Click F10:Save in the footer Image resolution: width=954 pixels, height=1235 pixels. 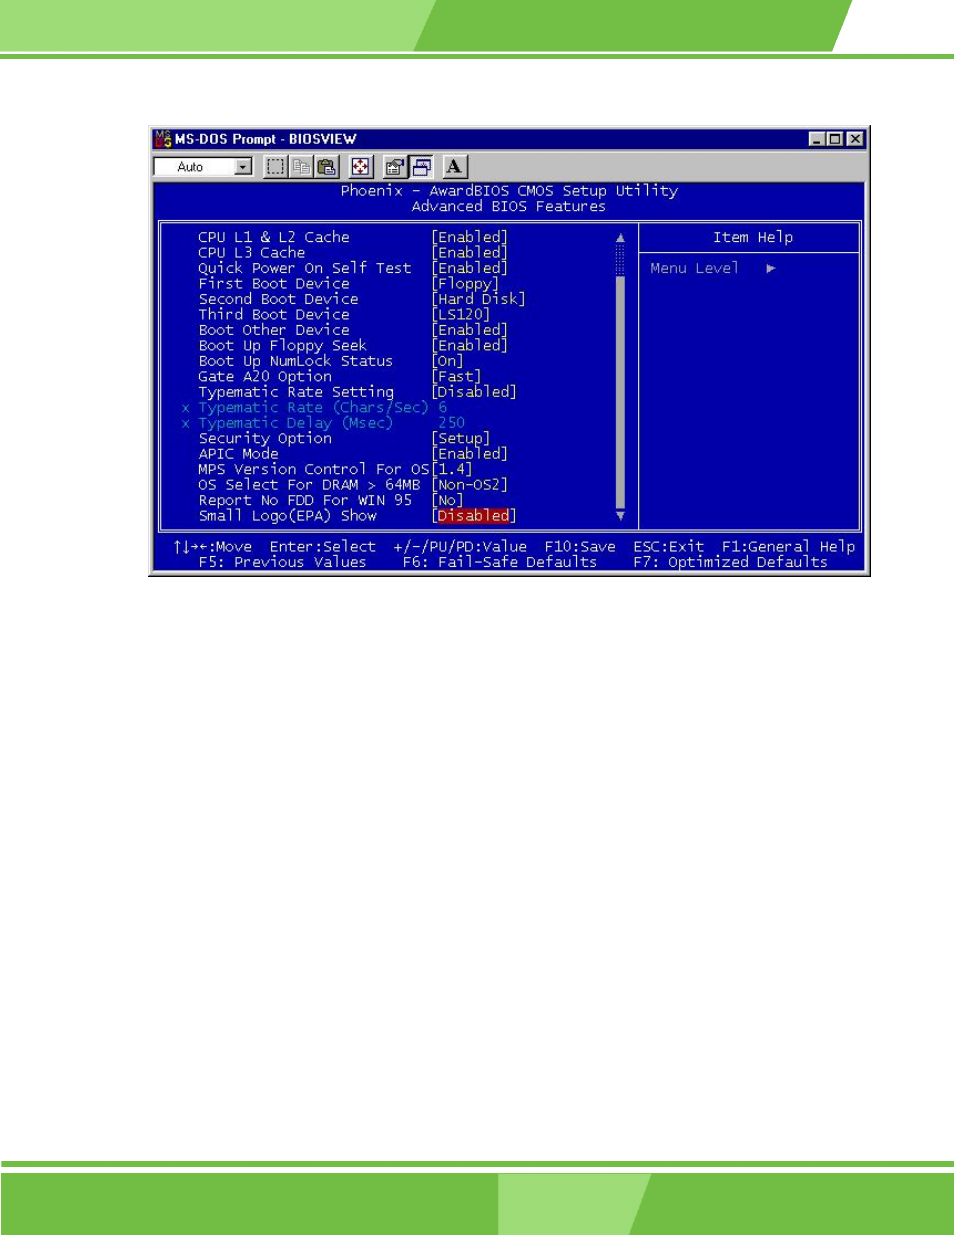[x=580, y=547]
